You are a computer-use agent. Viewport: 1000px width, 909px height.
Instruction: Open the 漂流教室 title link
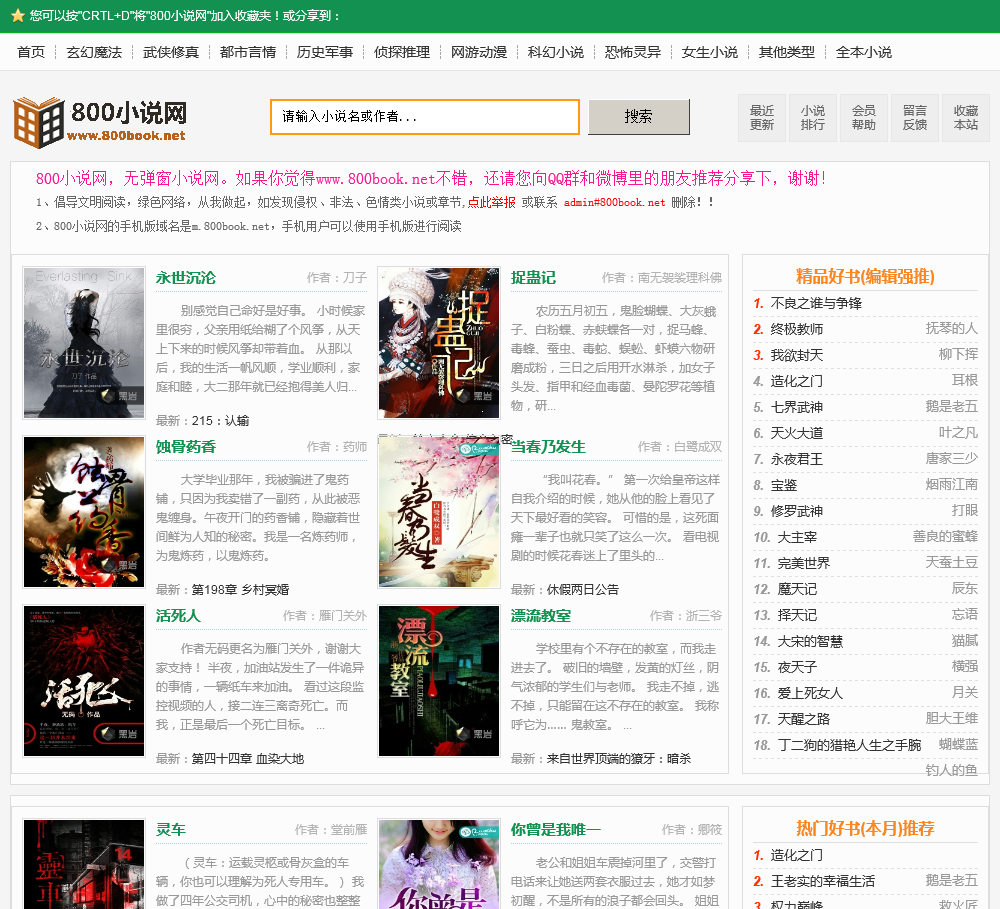click(x=541, y=616)
